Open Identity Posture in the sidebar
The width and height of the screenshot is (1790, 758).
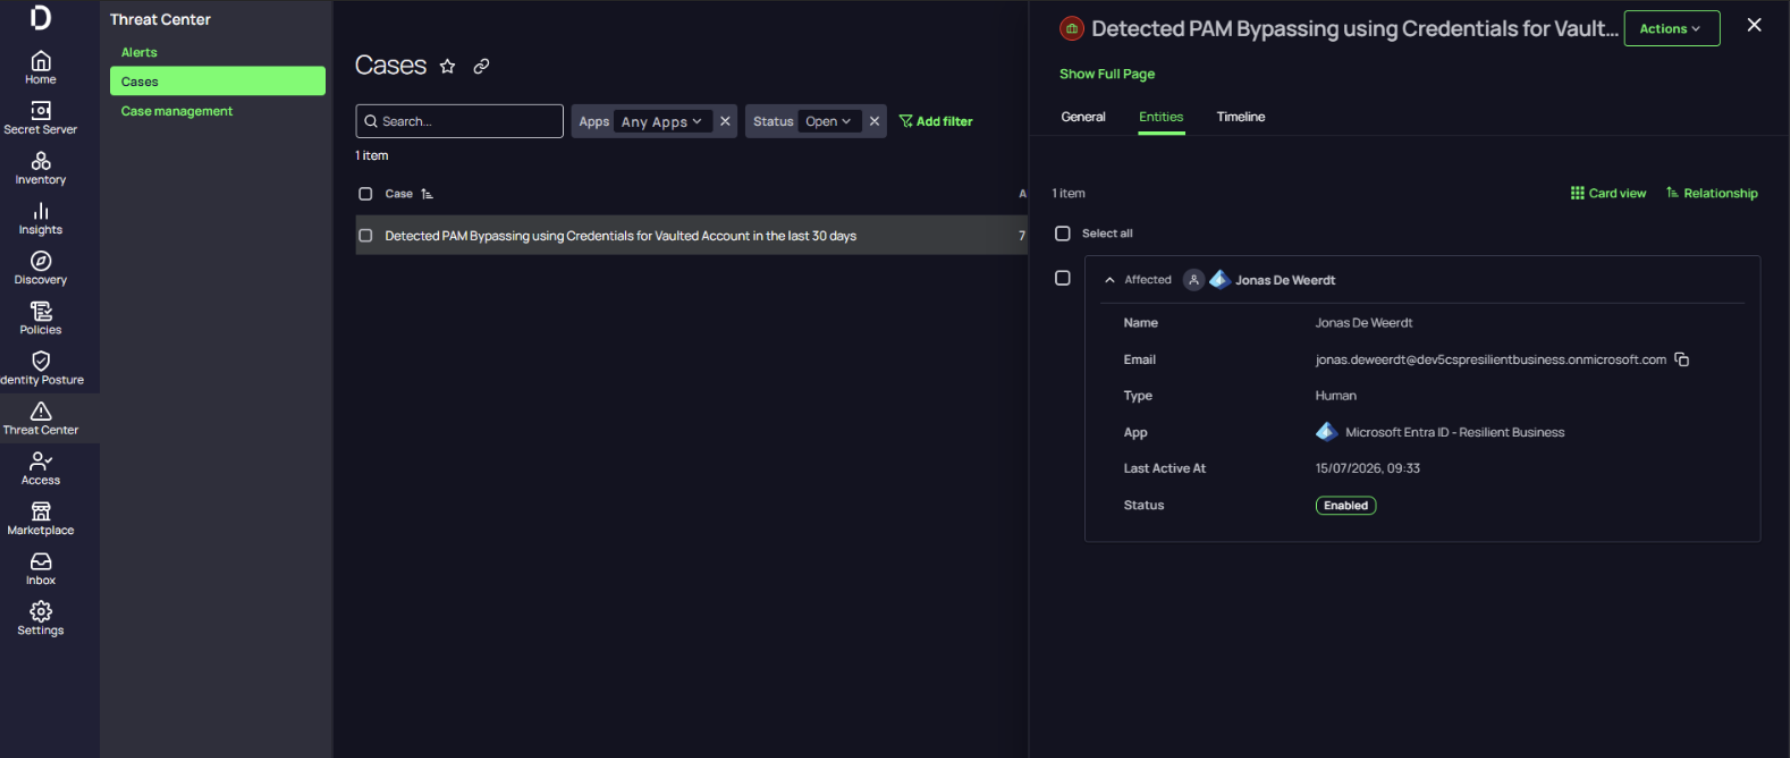40,367
